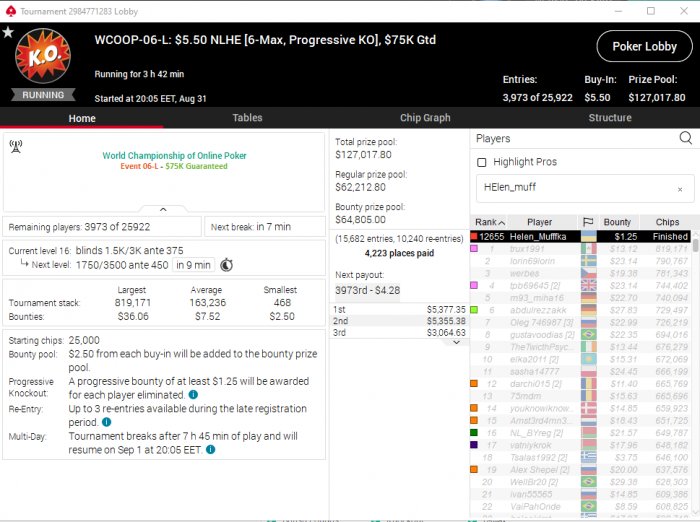Collapse the tournament banner chevron
This screenshot has height=522, width=700.
(x=163, y=209)
